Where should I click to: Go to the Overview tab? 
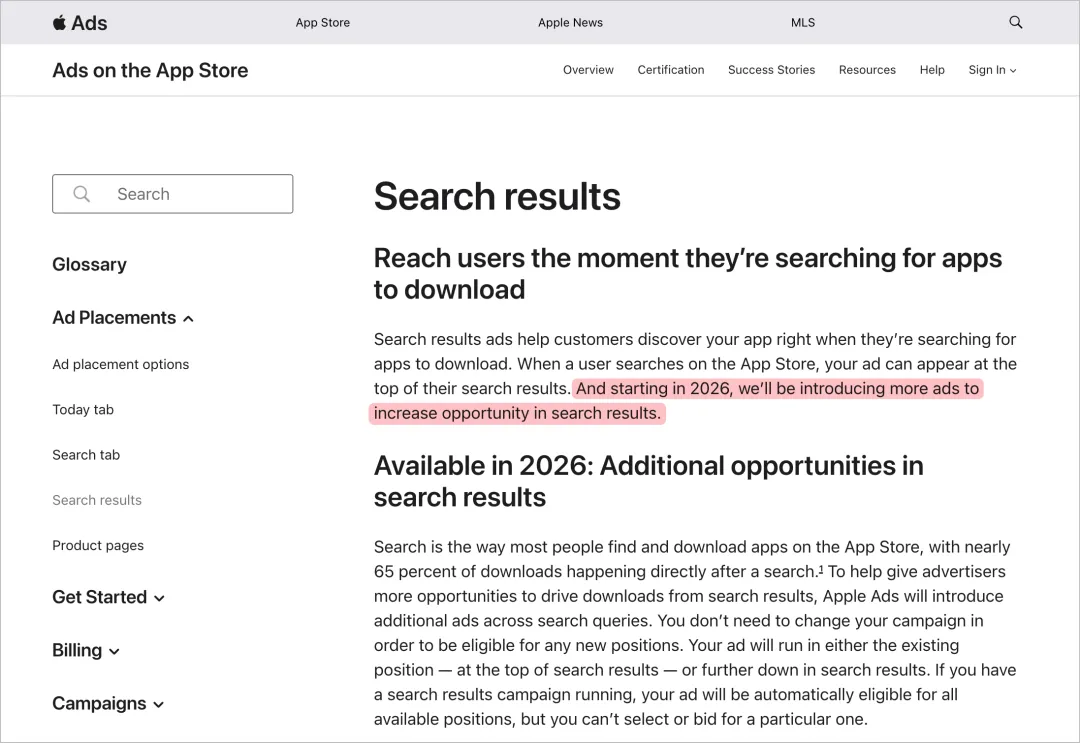[588, 70]
